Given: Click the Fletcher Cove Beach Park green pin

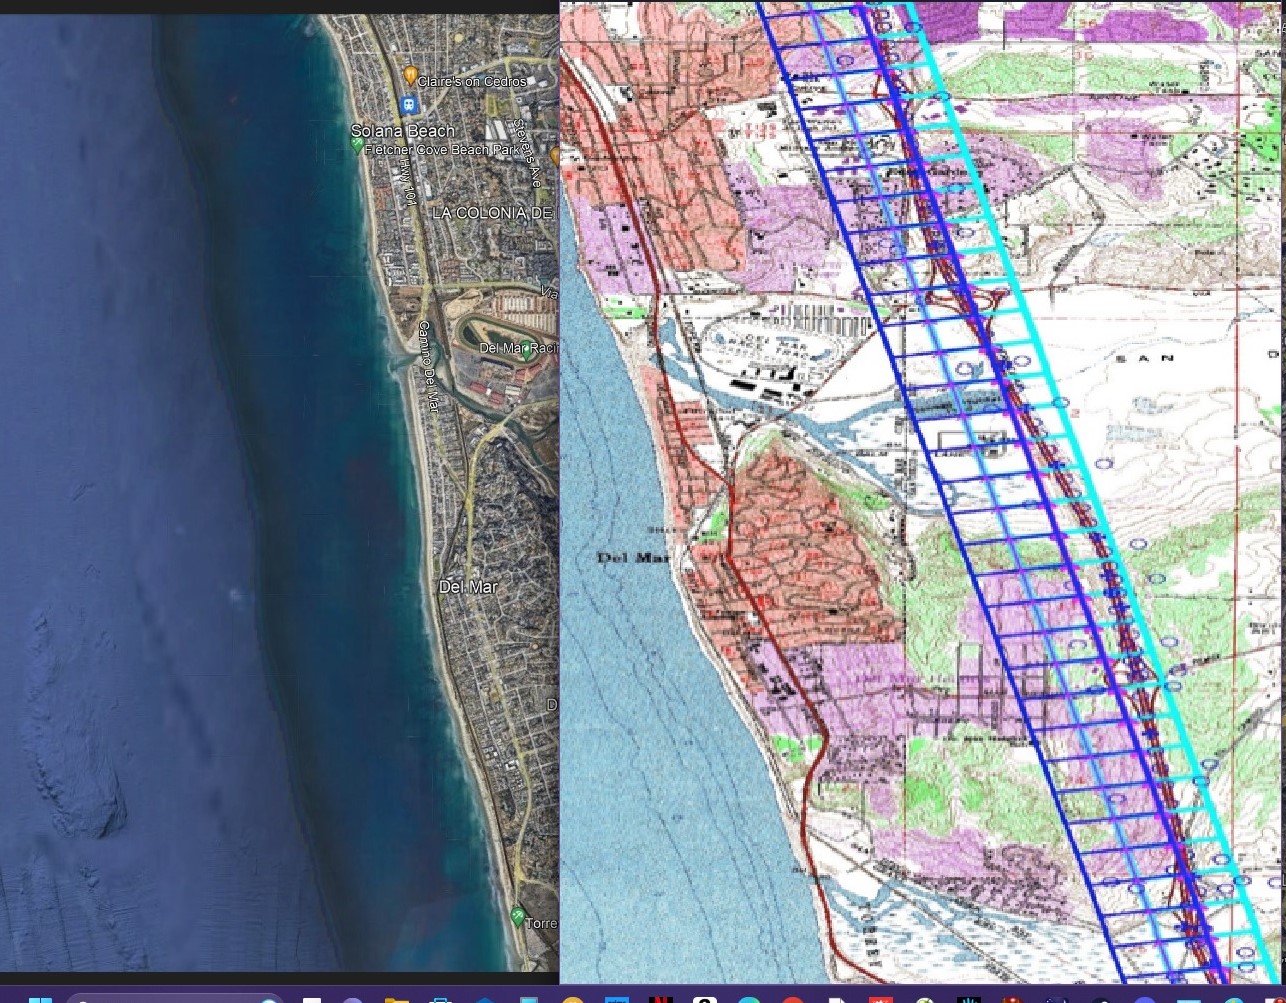Looking at the screenshot, I should click(357, 146).
